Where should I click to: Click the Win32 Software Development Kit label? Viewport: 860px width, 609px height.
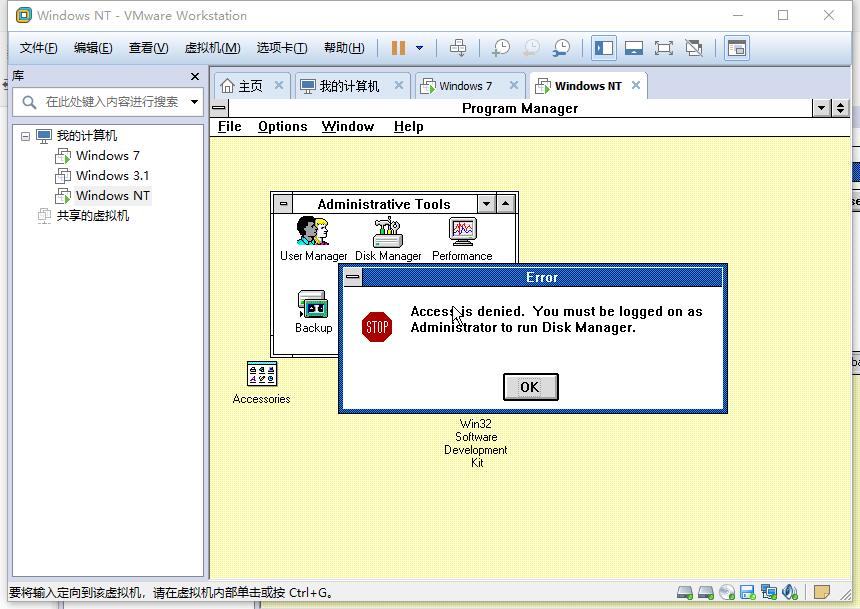476,443
